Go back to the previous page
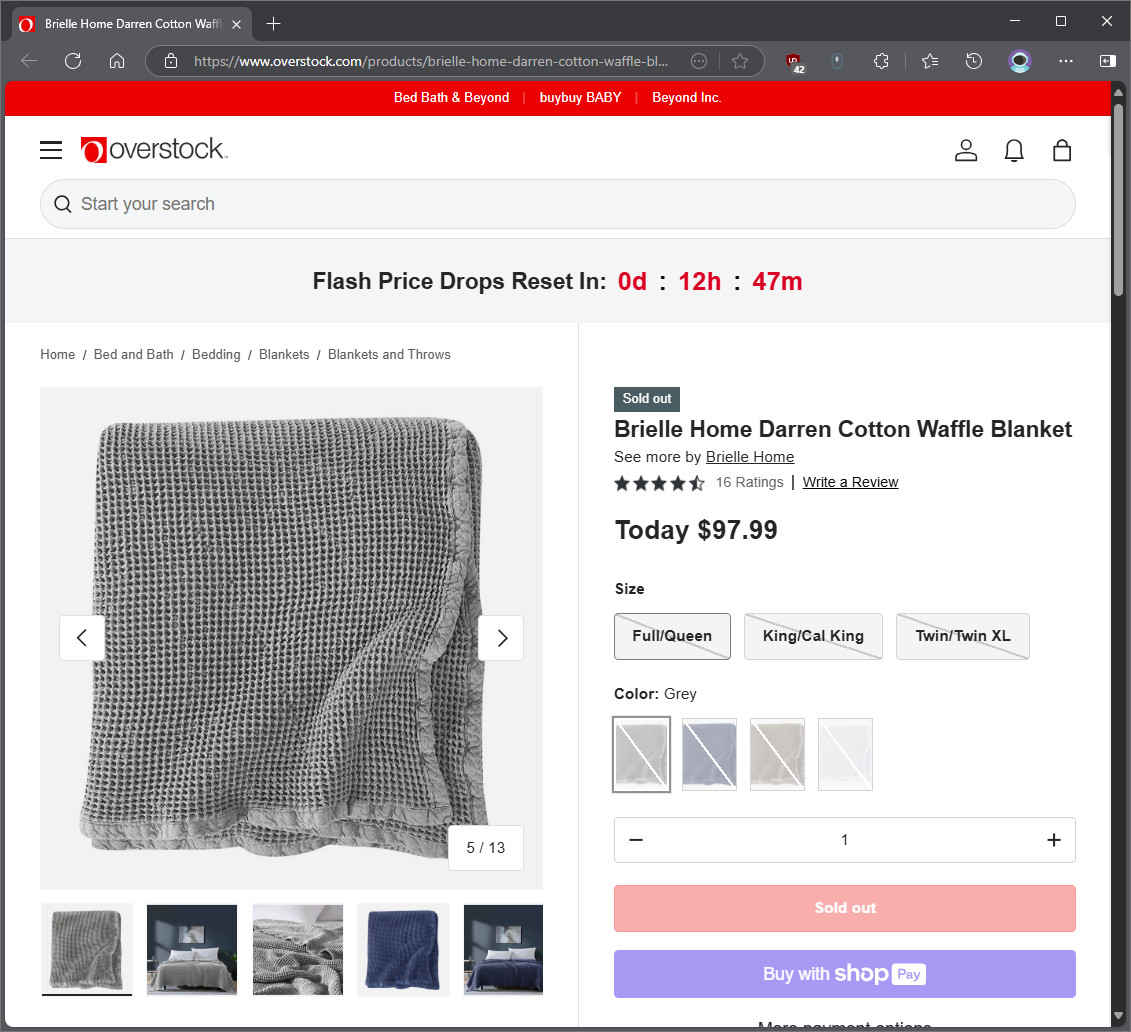Screen dimensions: 1131x1032 (x=29, y=61)
